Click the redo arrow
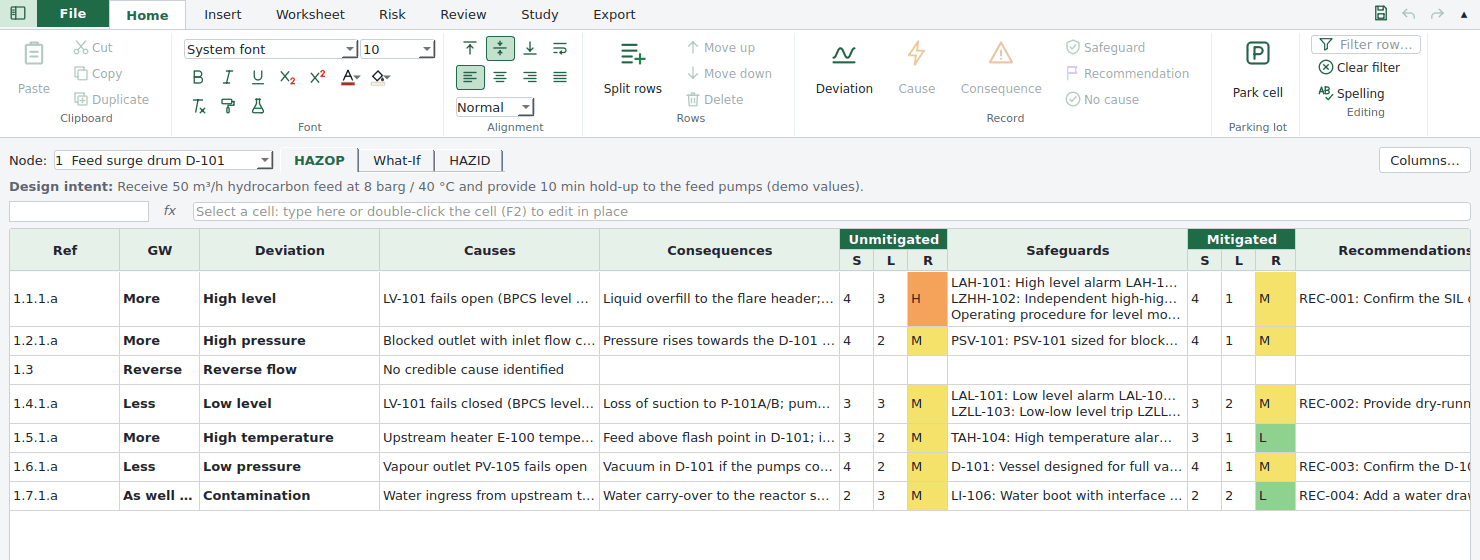Viewport: 1480px width, 560px height. point(1437,13)
